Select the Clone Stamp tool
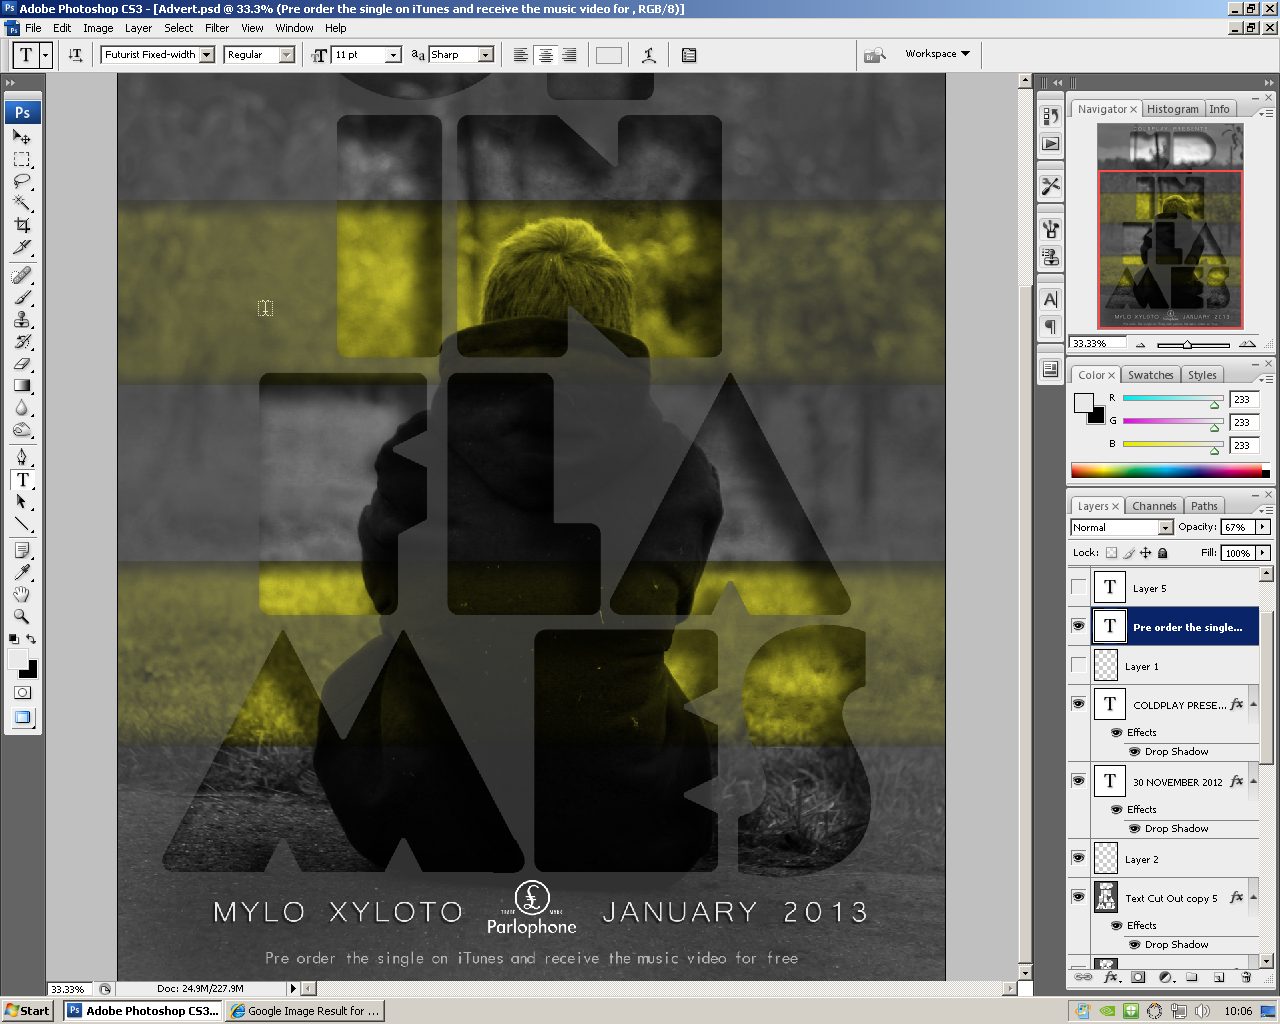The height and width of the screenshot is (1024, 1280). coord(22,320)
